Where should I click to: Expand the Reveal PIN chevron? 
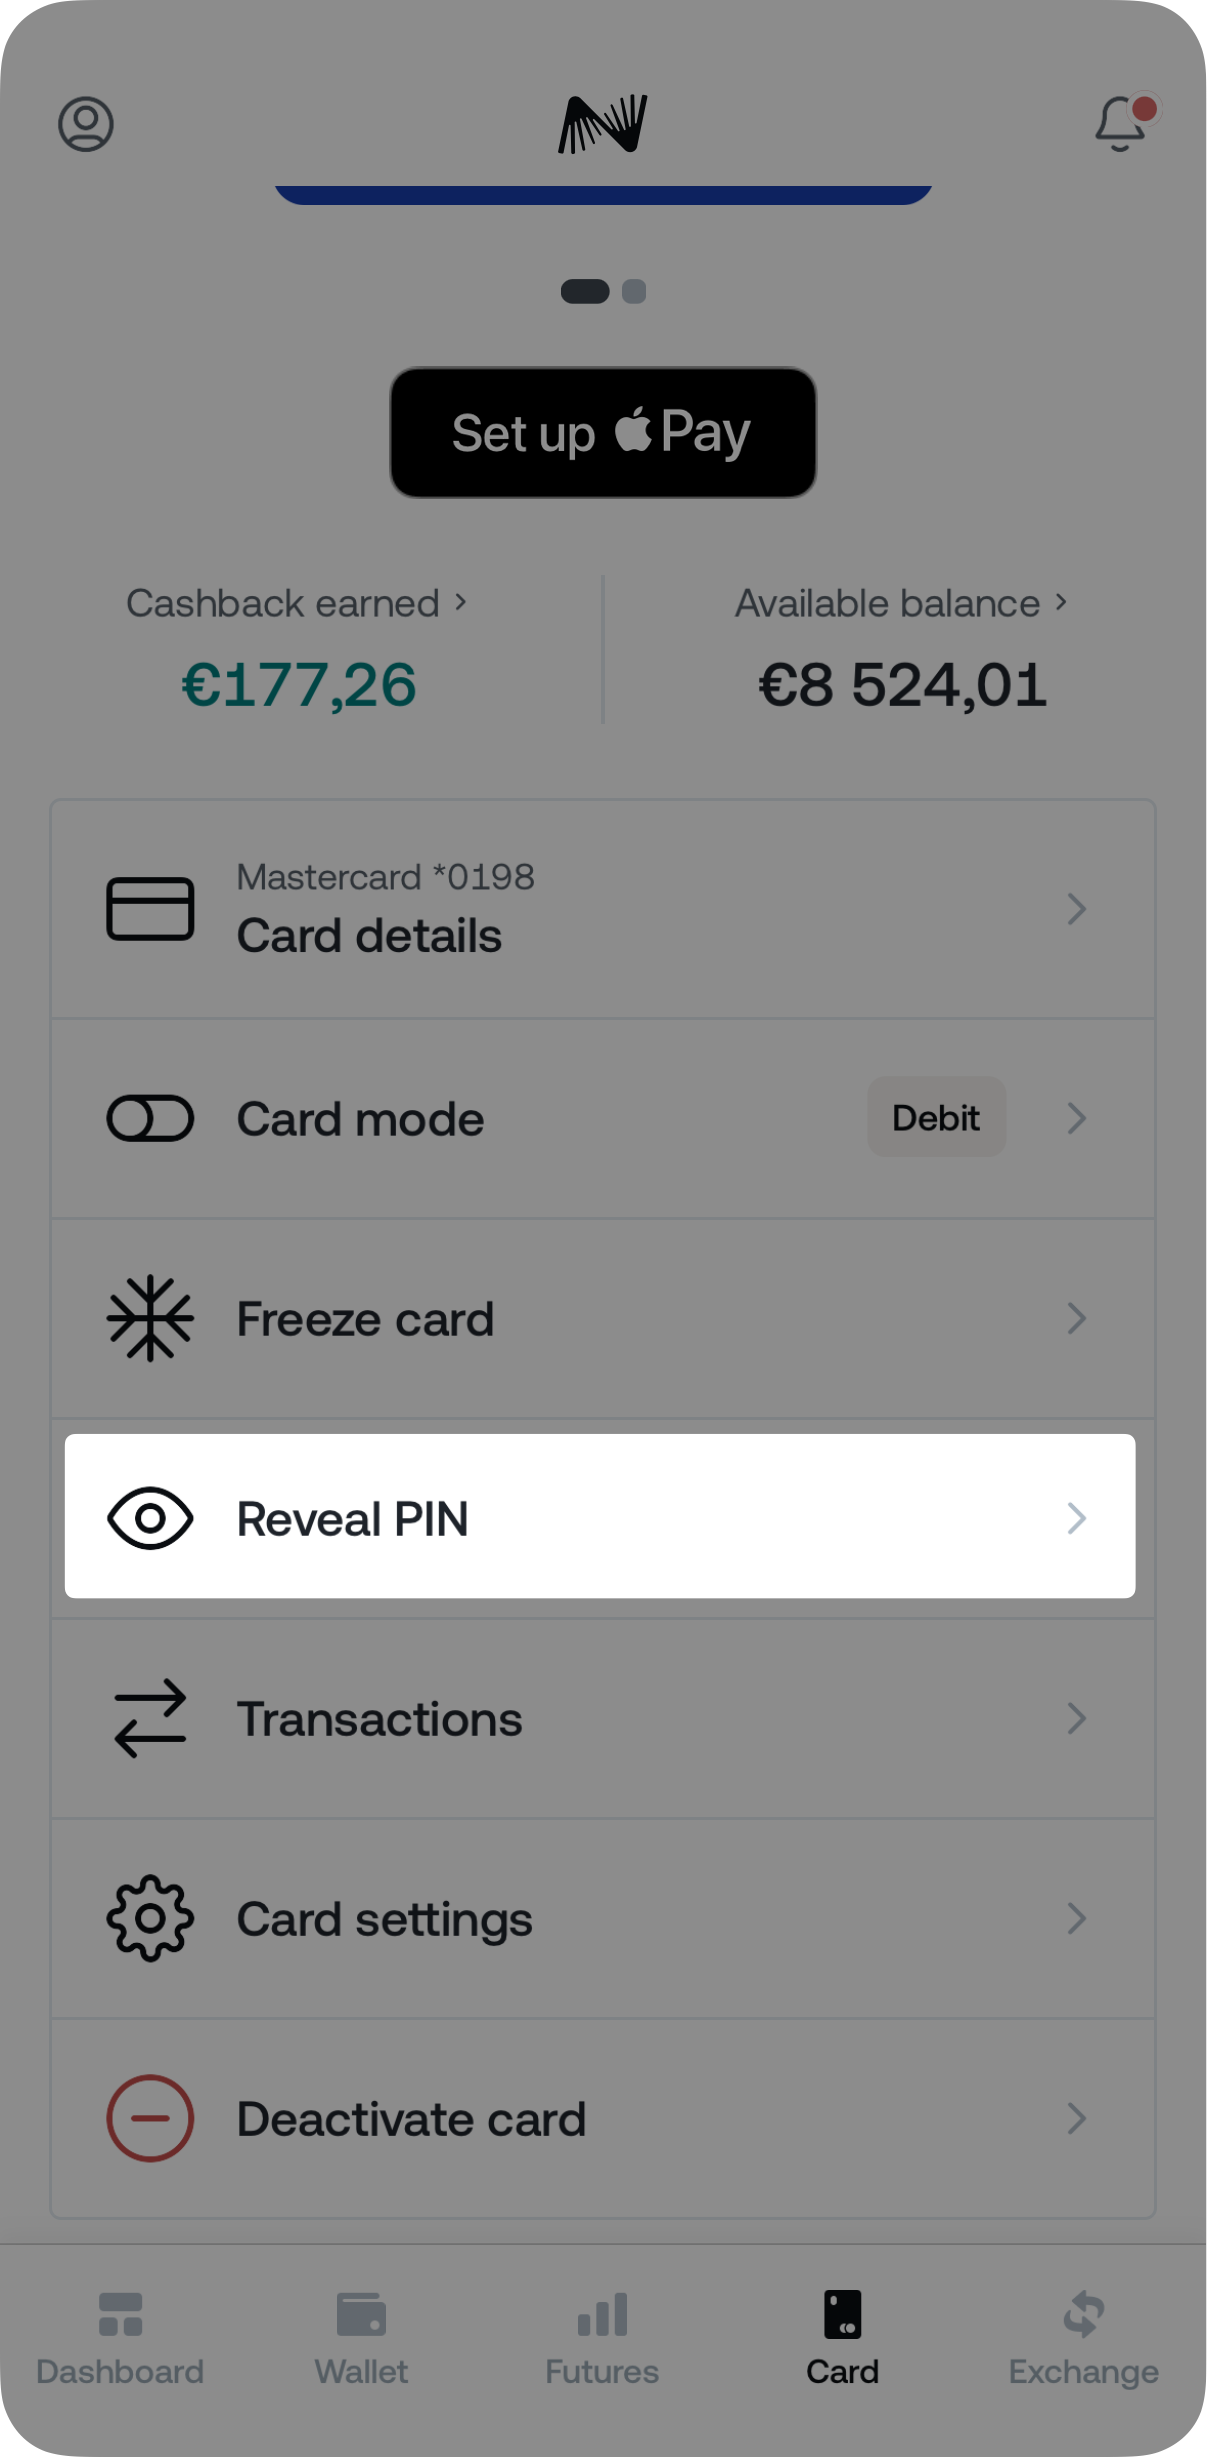(x=1076, y=1518)
